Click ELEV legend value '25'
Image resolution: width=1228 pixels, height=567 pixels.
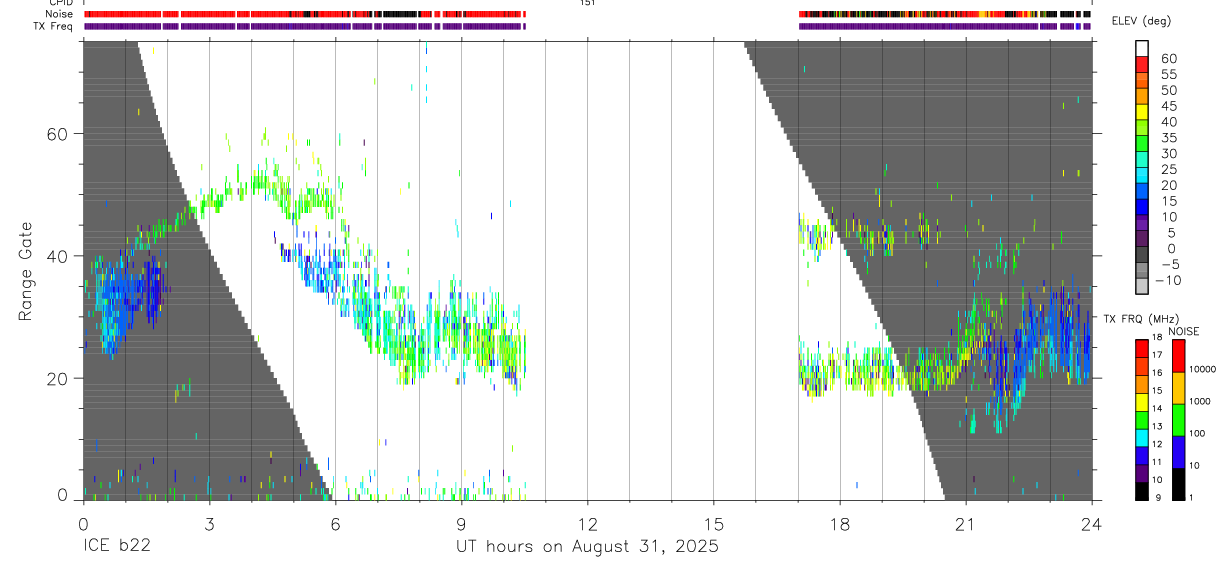point(1169,170)
